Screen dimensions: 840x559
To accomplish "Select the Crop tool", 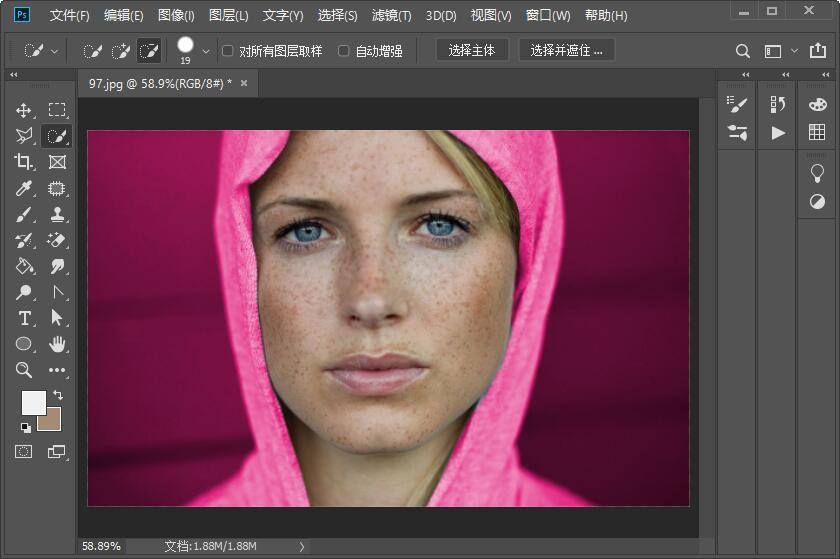I will [23, 162].
